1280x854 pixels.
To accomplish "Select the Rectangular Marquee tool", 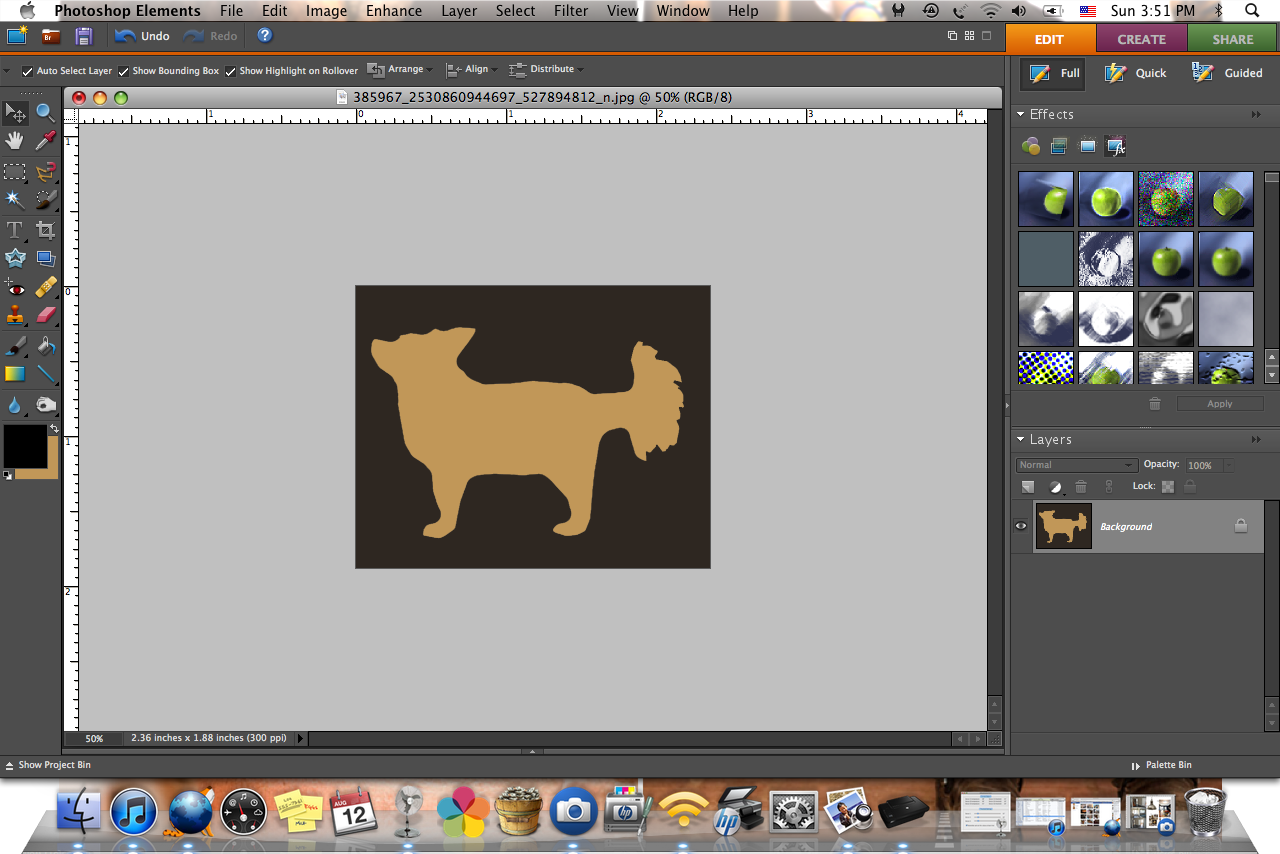I will tap(15, 171).
